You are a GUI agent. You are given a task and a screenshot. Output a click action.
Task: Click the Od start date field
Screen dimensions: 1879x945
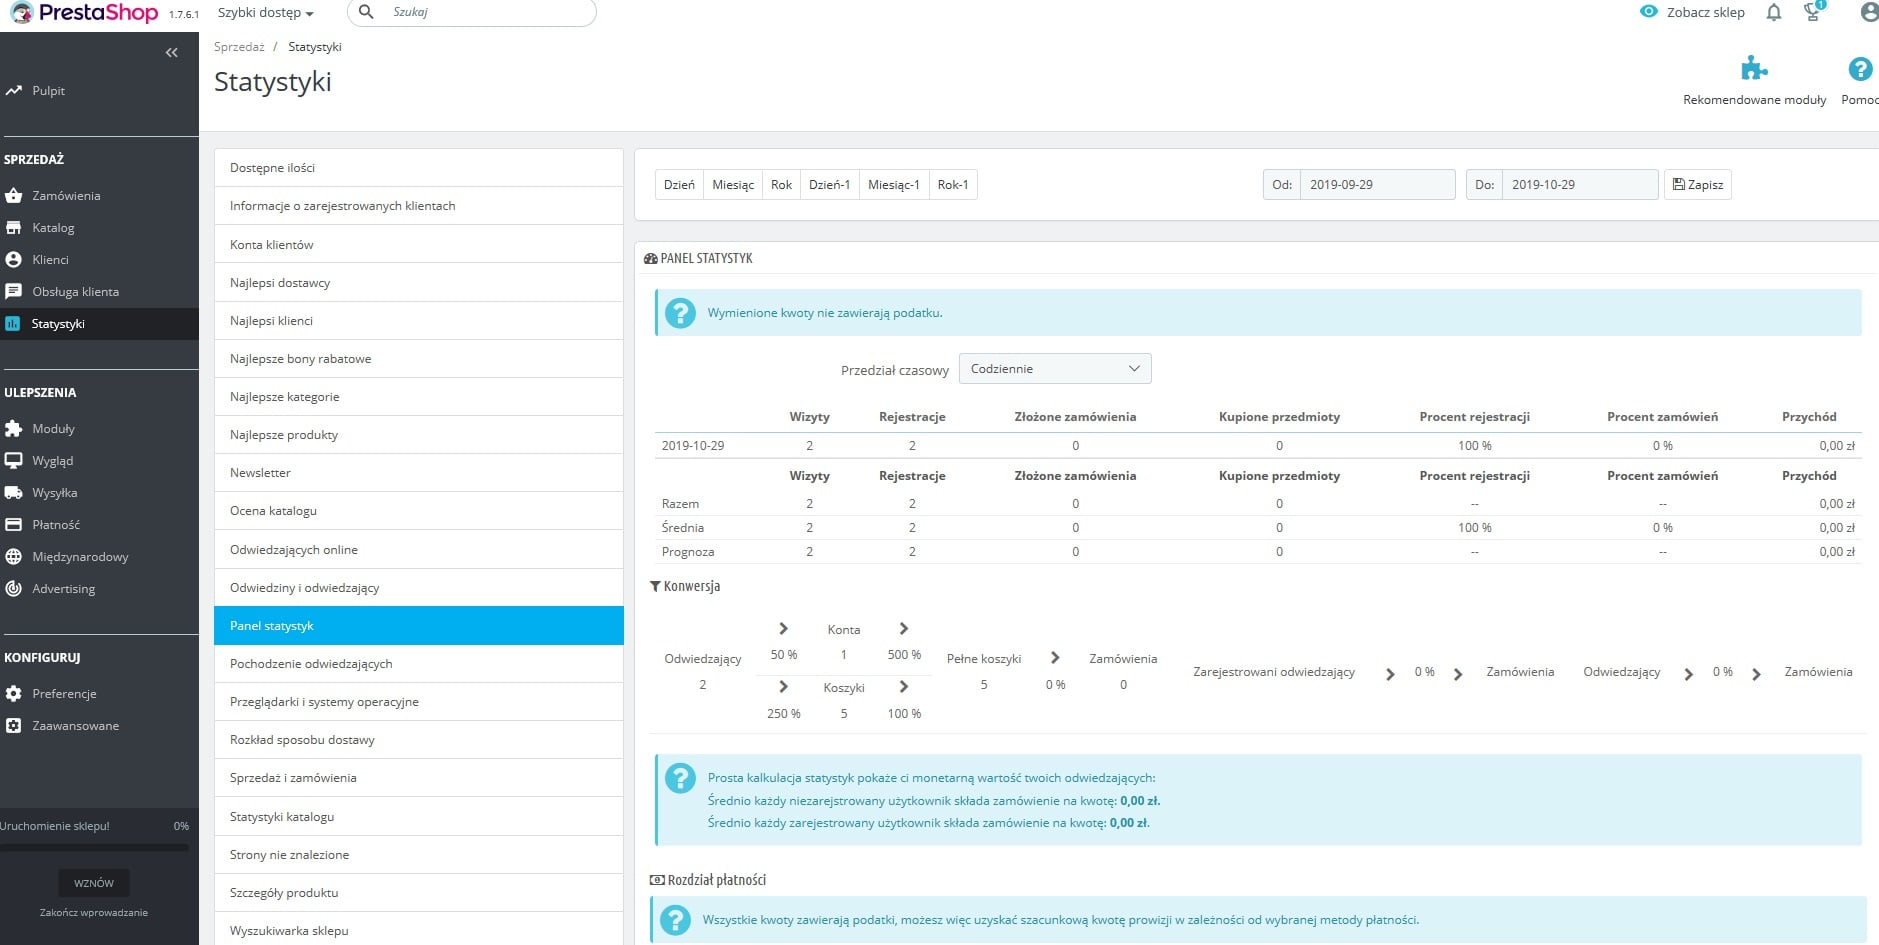(1376, 185)
